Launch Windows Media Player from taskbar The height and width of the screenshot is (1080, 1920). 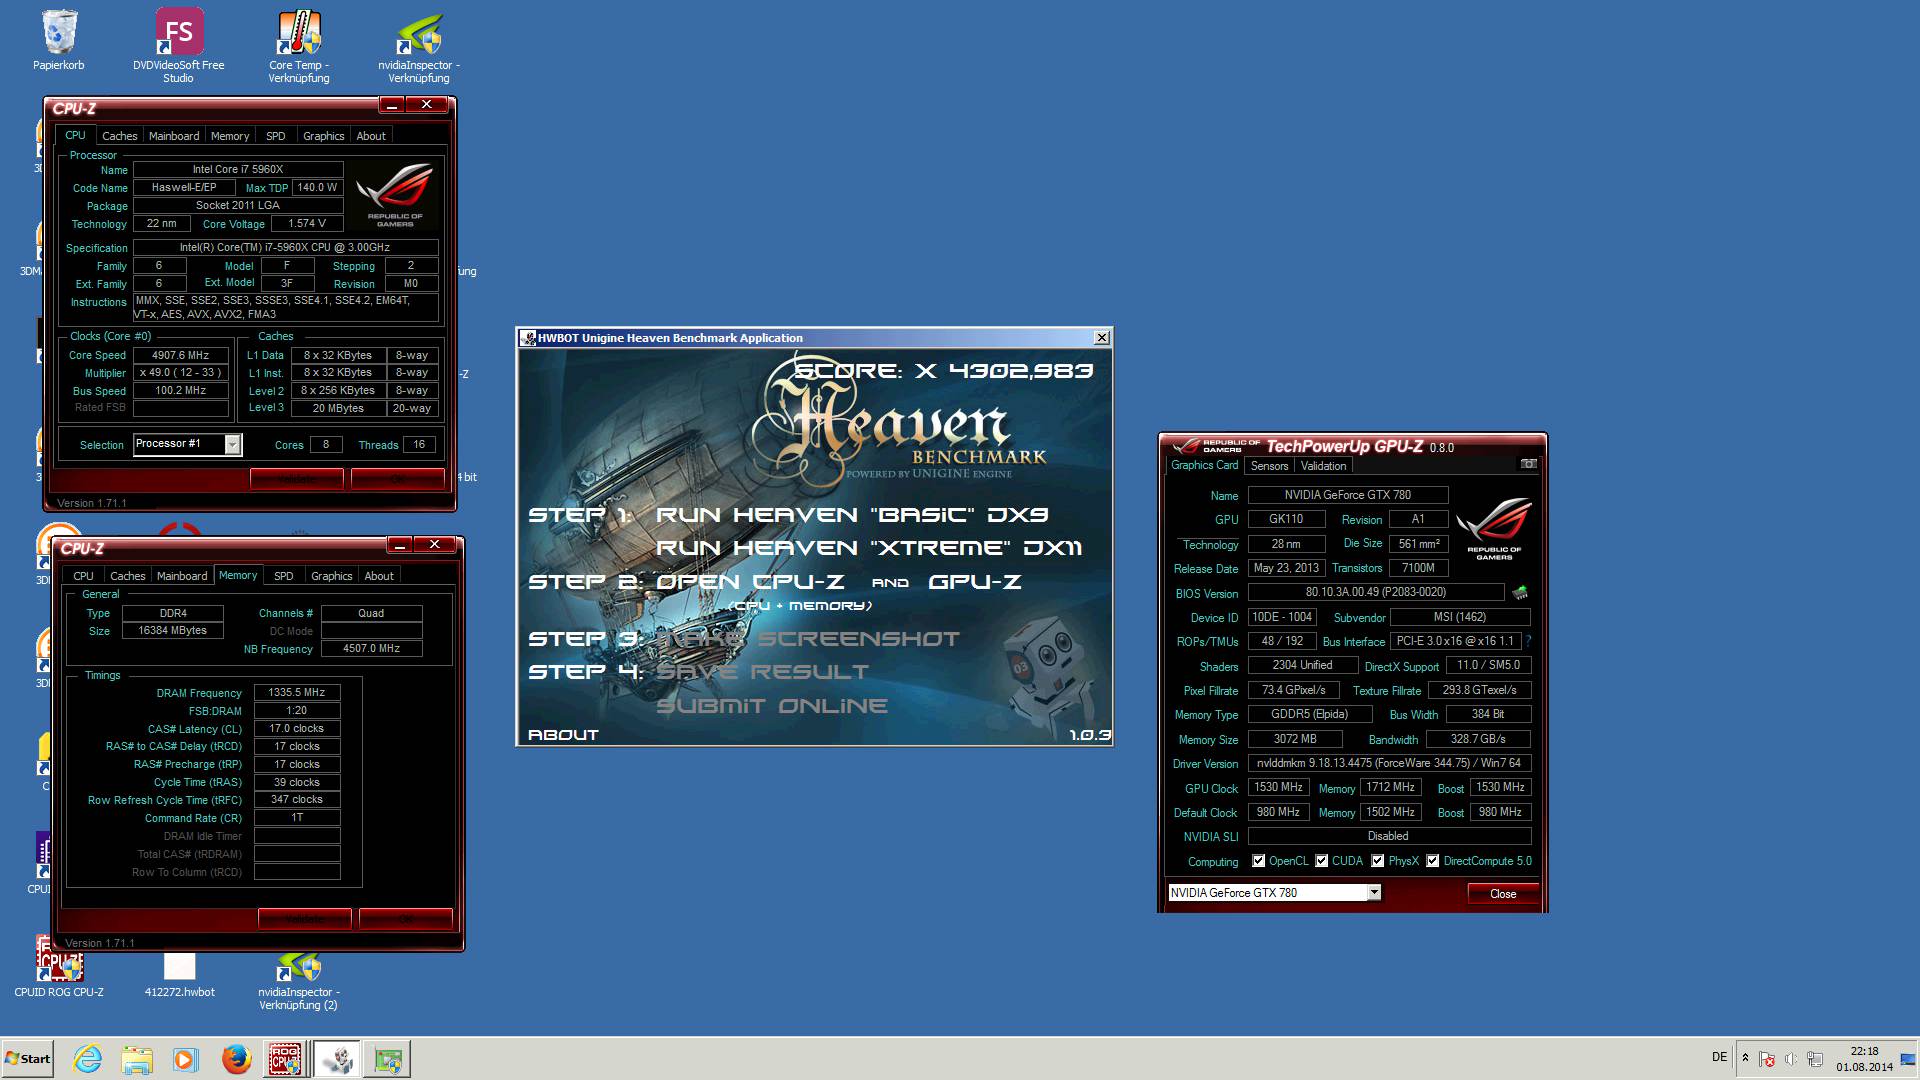pyautogui.click(x=185, y=1059)
